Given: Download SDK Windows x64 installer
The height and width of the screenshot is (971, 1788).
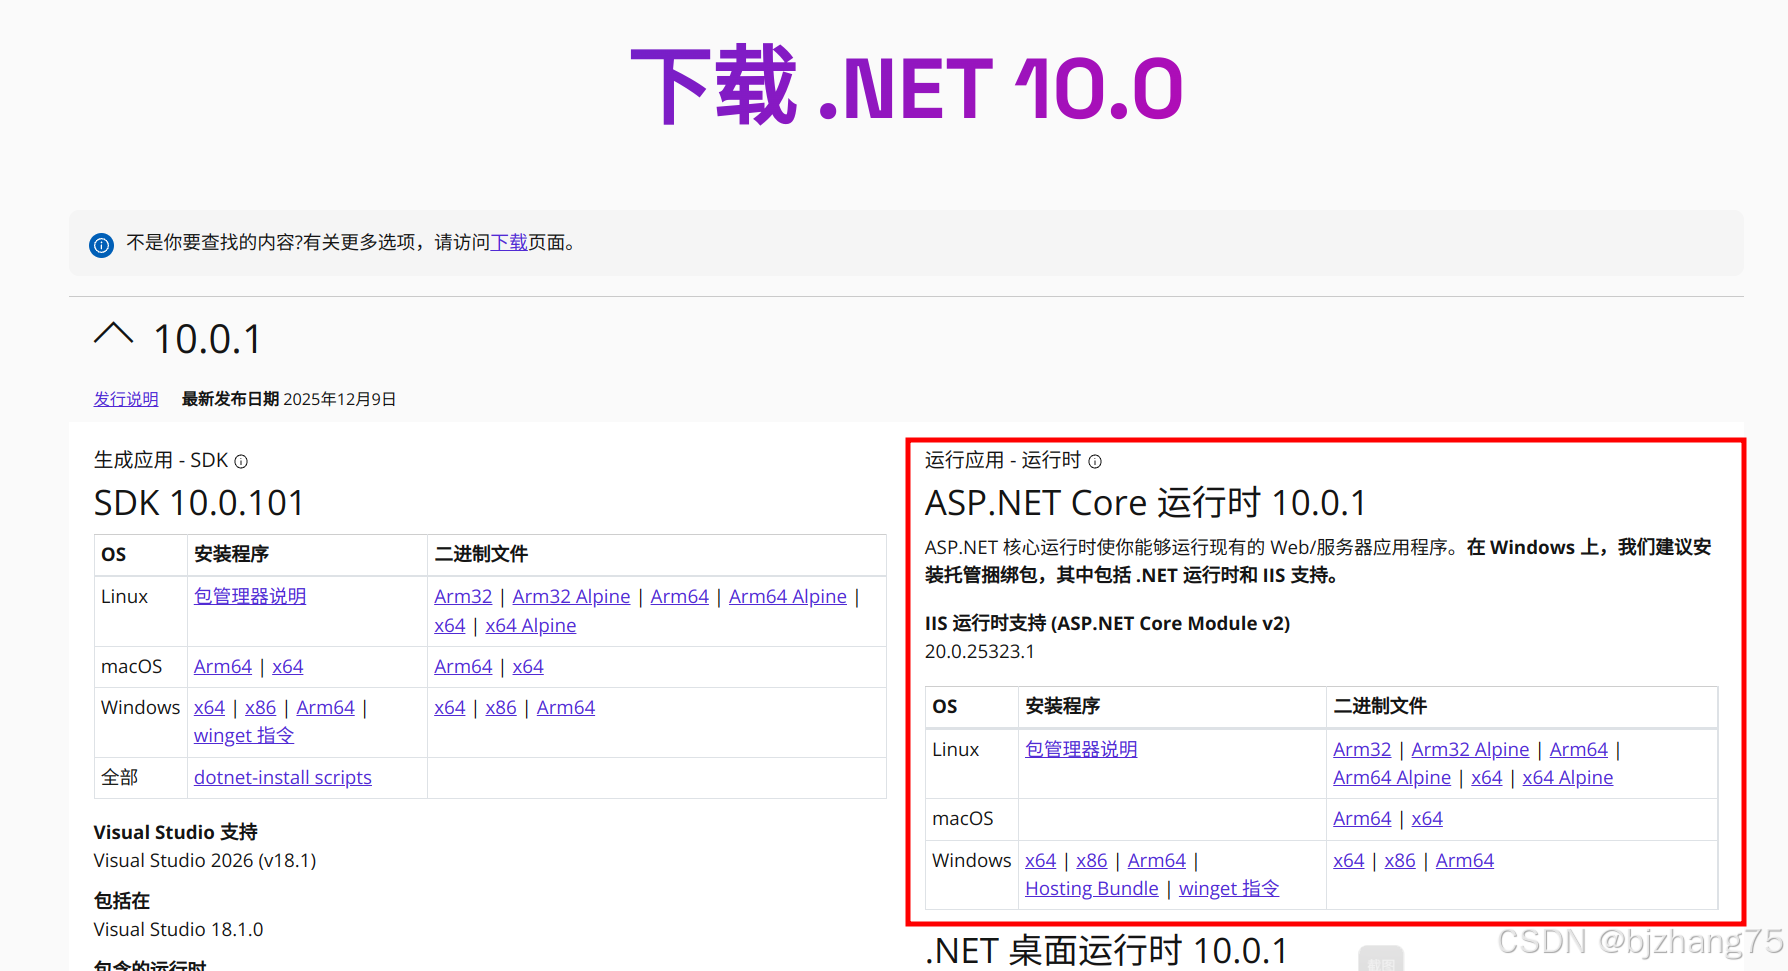Looking at the screenshot, I should [x=209, y=707].
